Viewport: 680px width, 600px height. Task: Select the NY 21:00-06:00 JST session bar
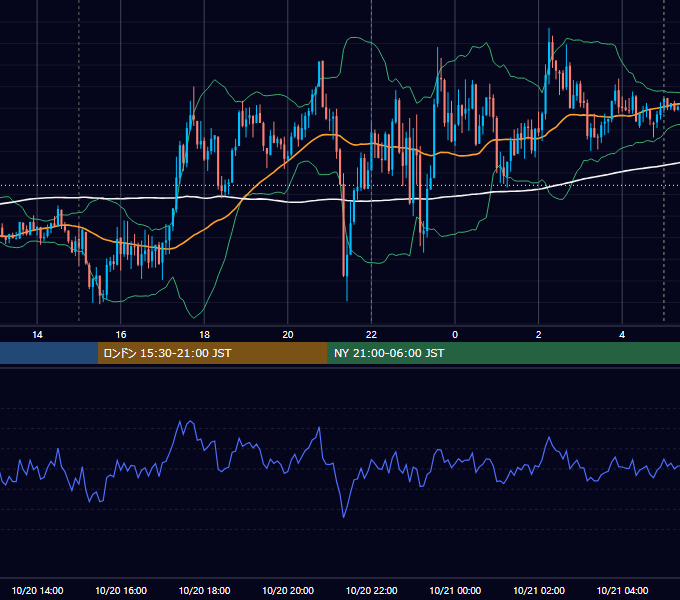click(x=503, y=353)
